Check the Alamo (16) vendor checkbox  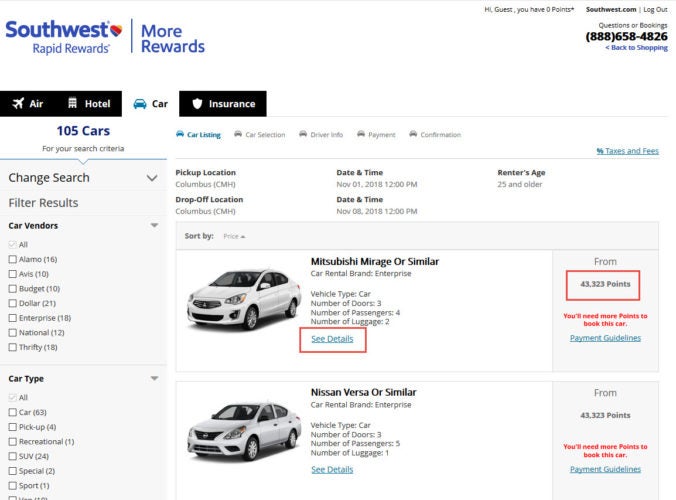coord(13,259)
